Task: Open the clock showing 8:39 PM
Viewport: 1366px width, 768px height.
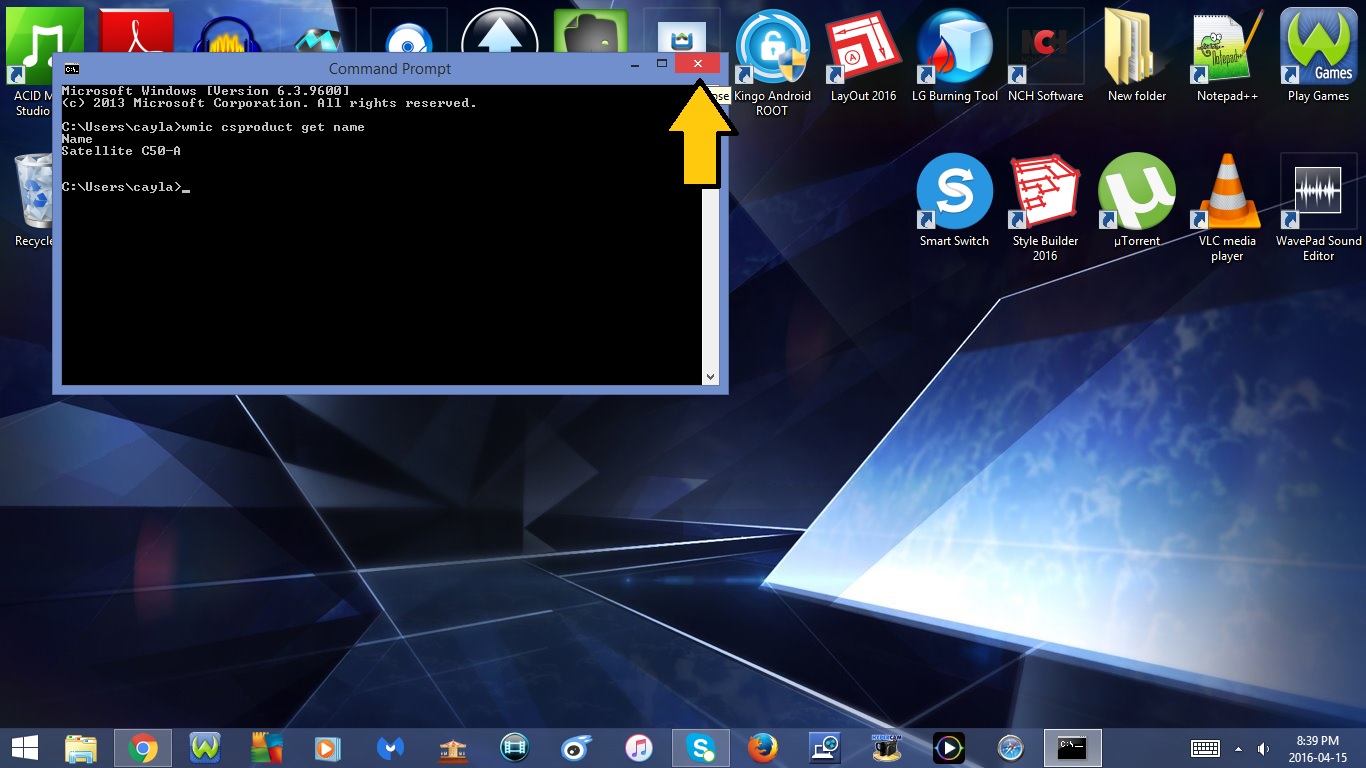Action: pos(1318,748)
